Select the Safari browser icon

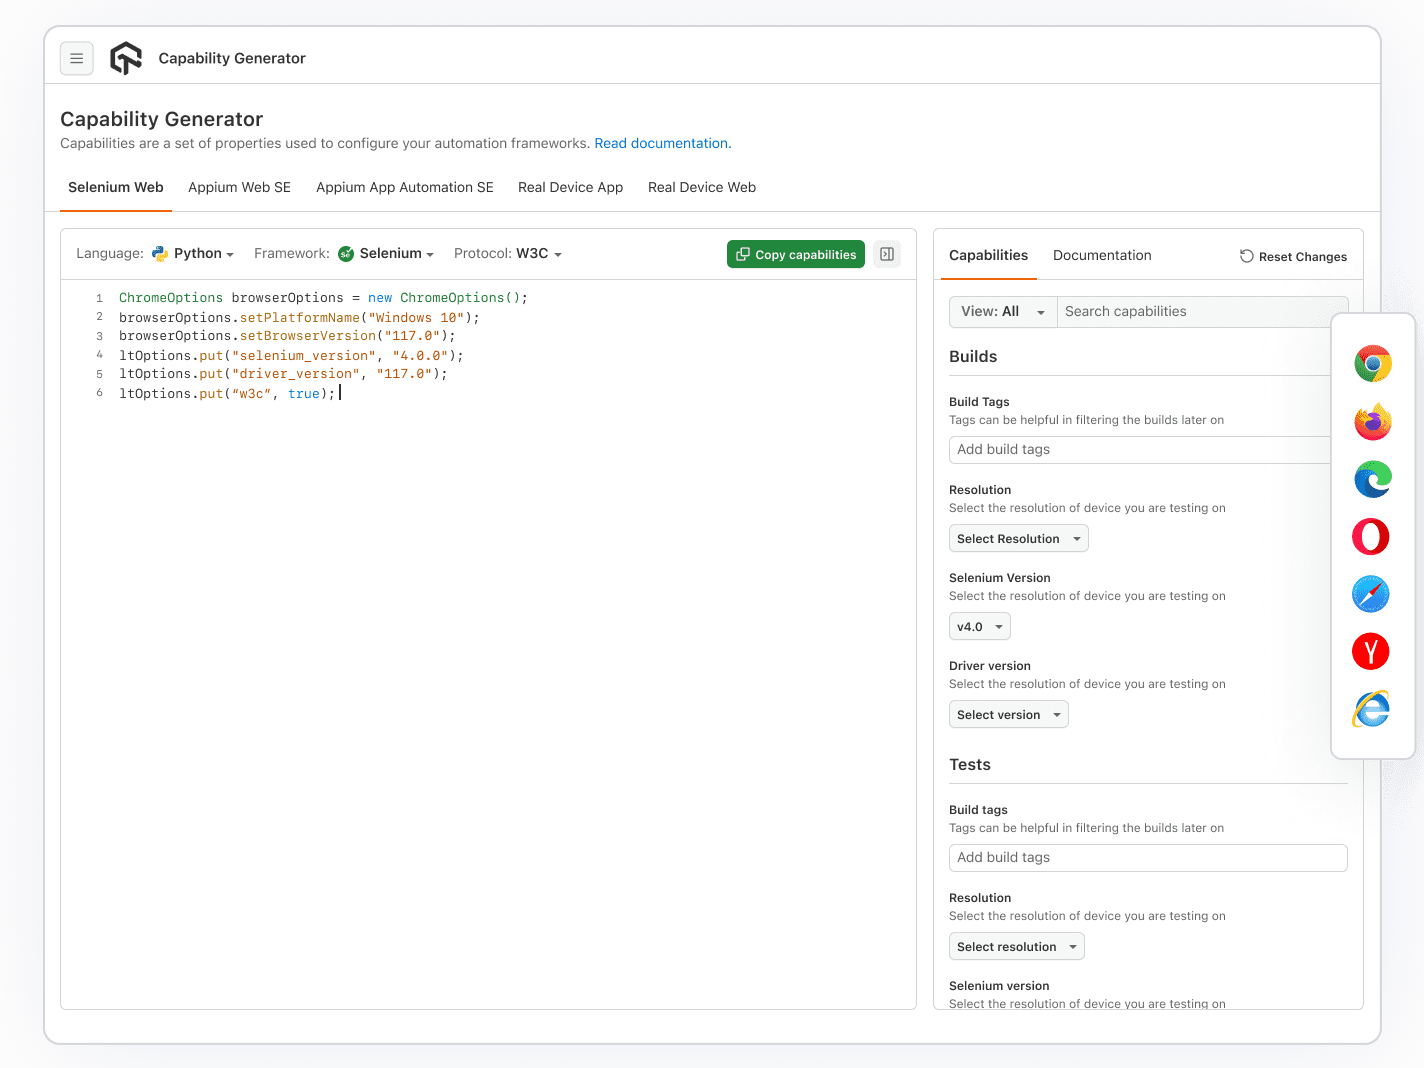tap(1370, 593)
